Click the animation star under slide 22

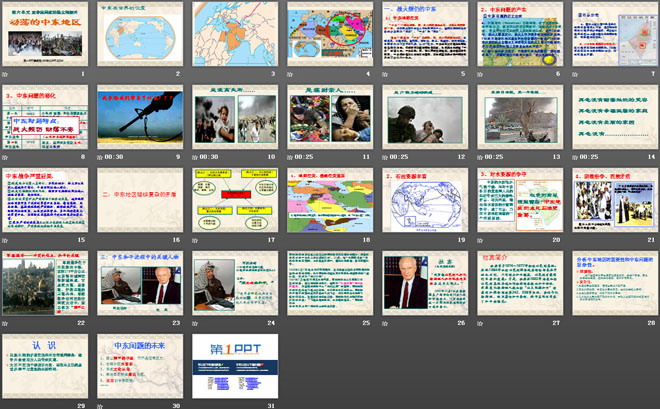(x=5, y=323)
